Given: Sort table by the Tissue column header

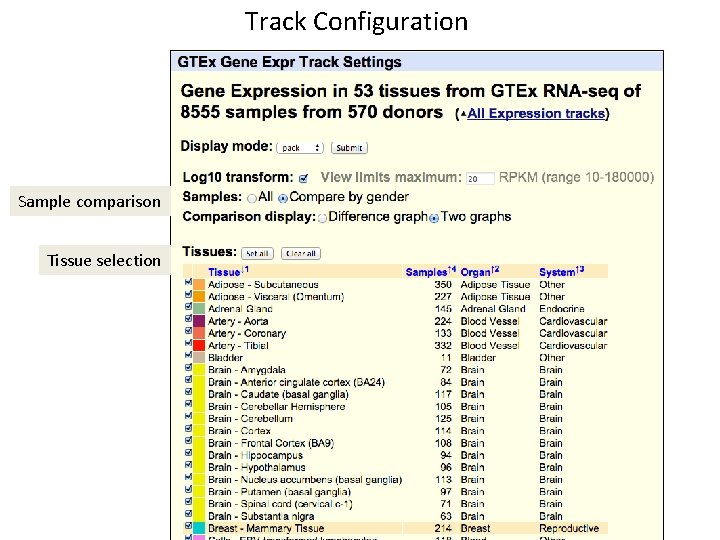Looking at the screenshot, I should point(224,272).
